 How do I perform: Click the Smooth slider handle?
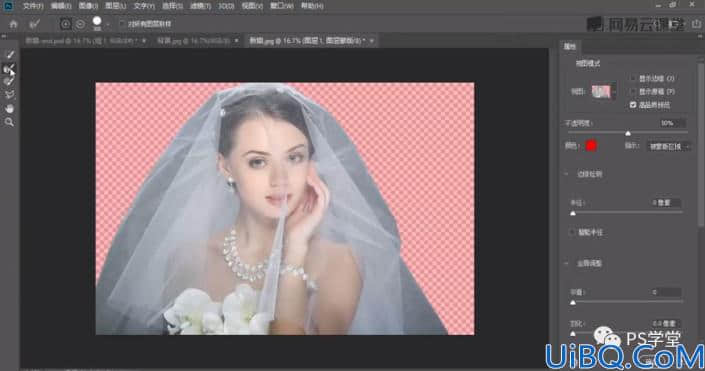tap(573, 302)
